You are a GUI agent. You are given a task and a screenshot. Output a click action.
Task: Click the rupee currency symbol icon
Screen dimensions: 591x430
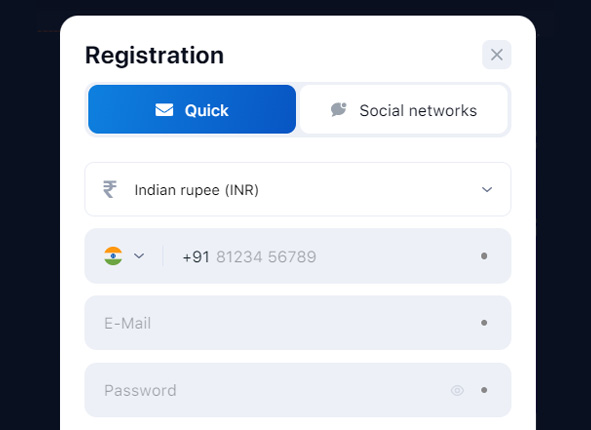point(110,189)
